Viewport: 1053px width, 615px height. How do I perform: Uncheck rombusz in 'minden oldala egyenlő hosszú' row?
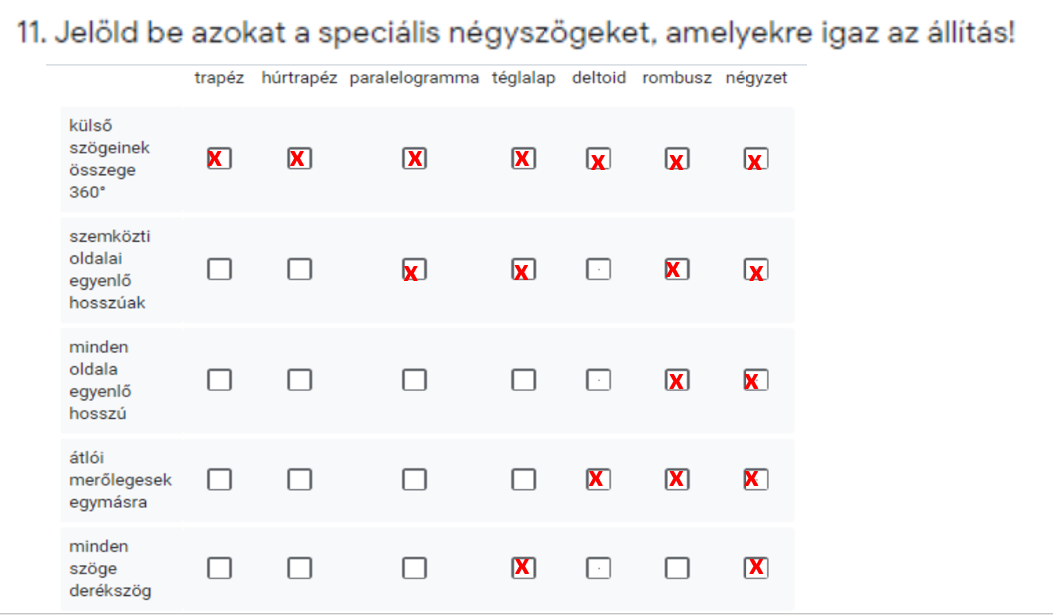pyautogui.click(x=677, y=380)
